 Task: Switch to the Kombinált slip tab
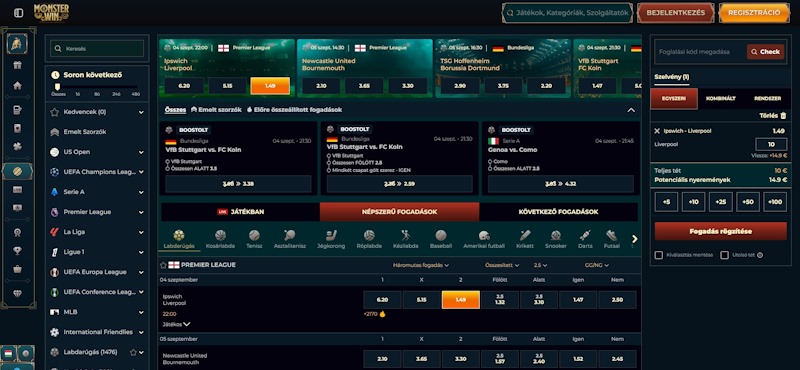point(720,98)
